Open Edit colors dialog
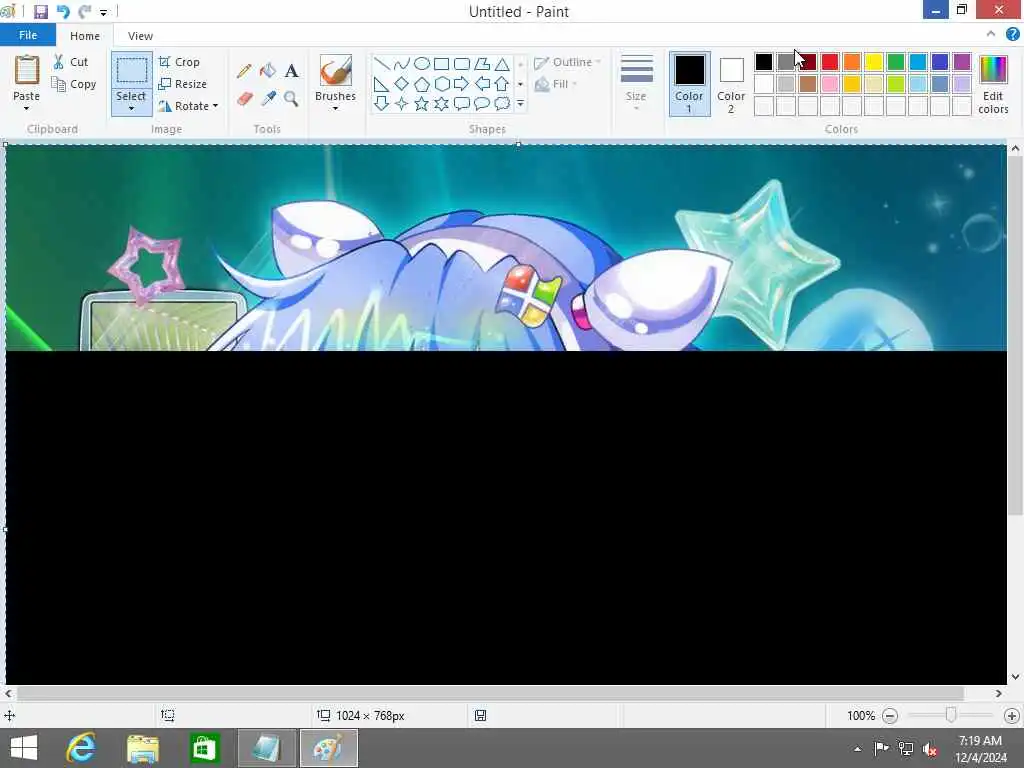 pos(993,85)
